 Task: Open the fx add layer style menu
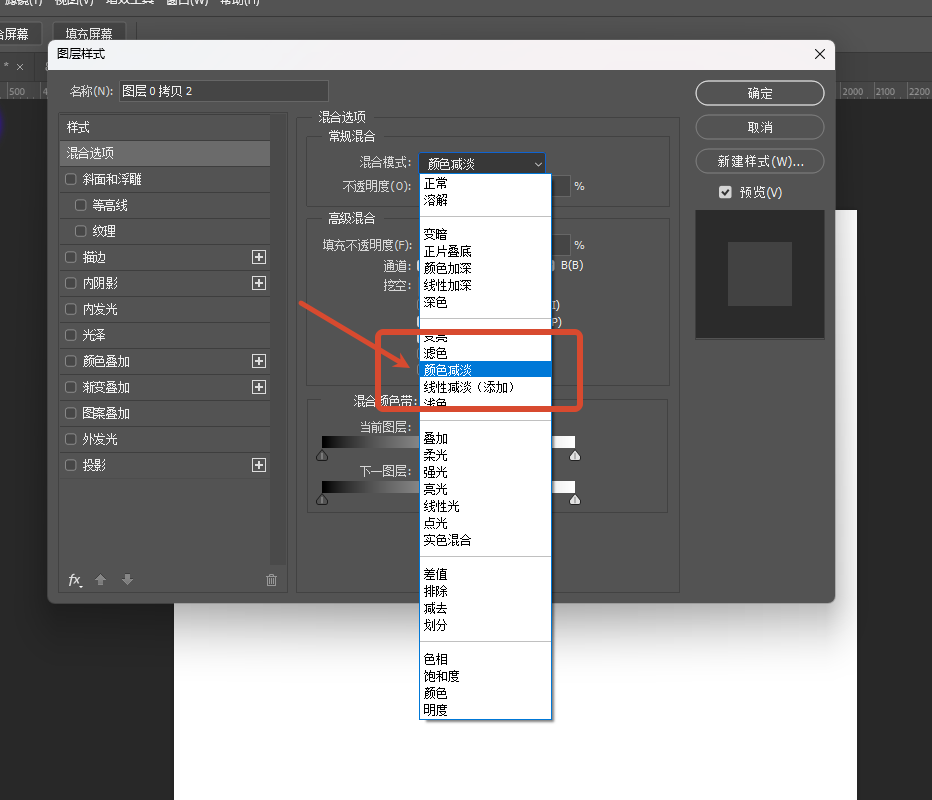pos(75,580)
